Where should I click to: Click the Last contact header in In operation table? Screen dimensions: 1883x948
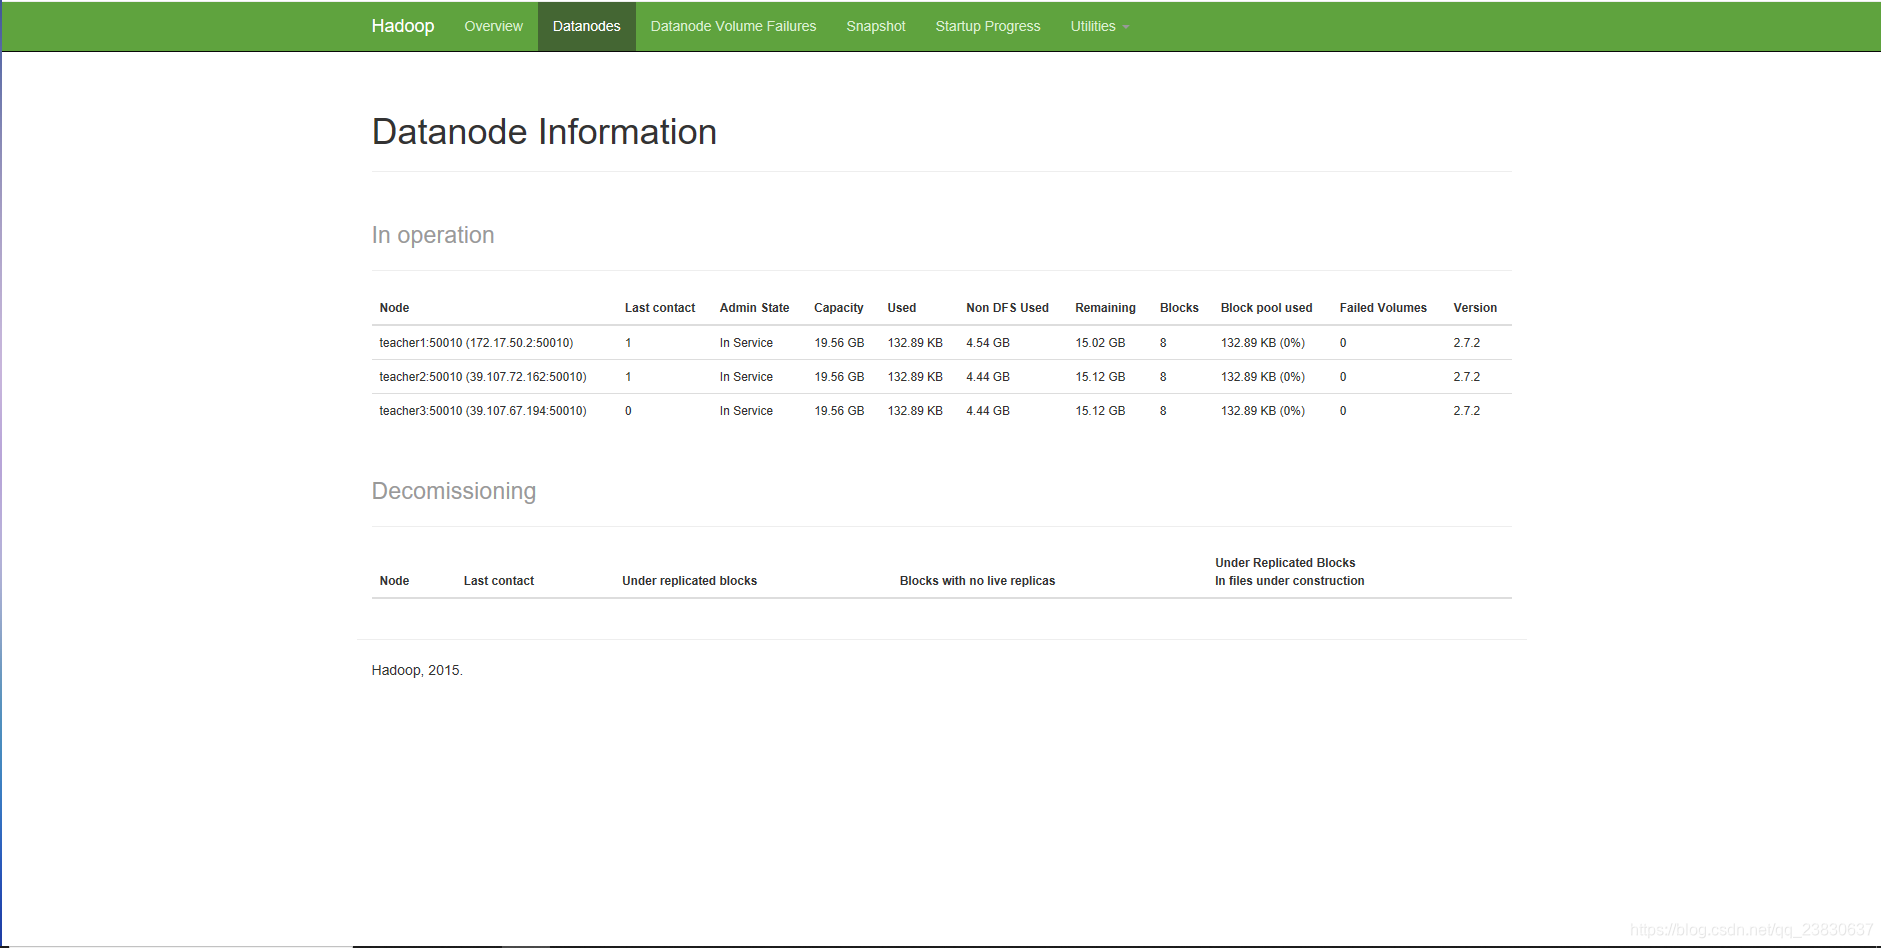pos(659,308)
